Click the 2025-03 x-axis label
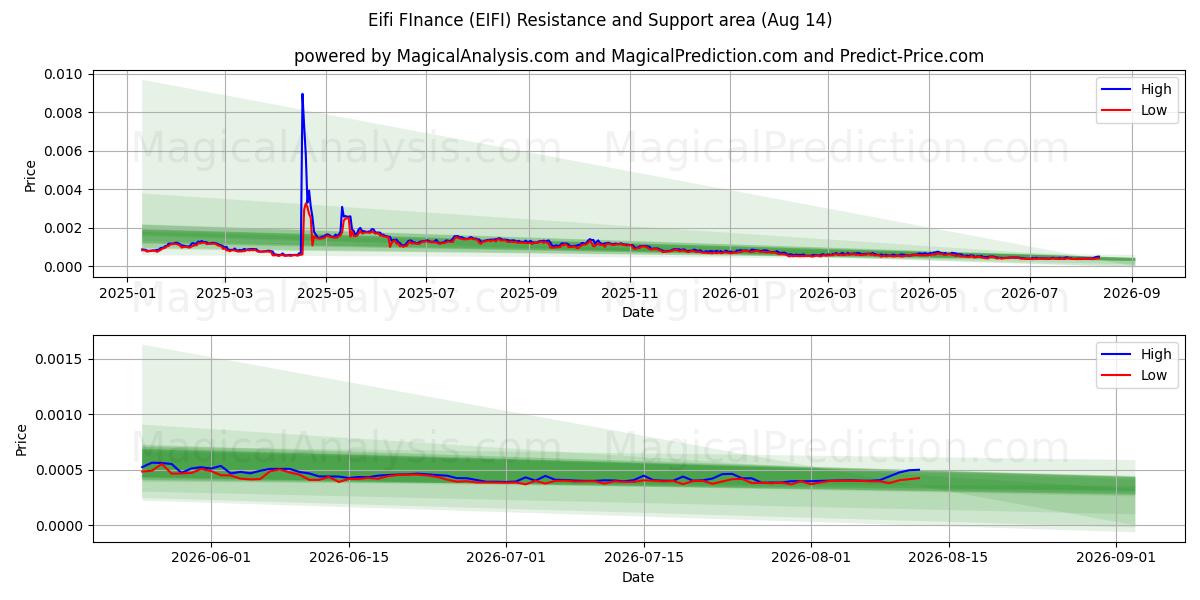1200x600 pixels. (224, 293)
